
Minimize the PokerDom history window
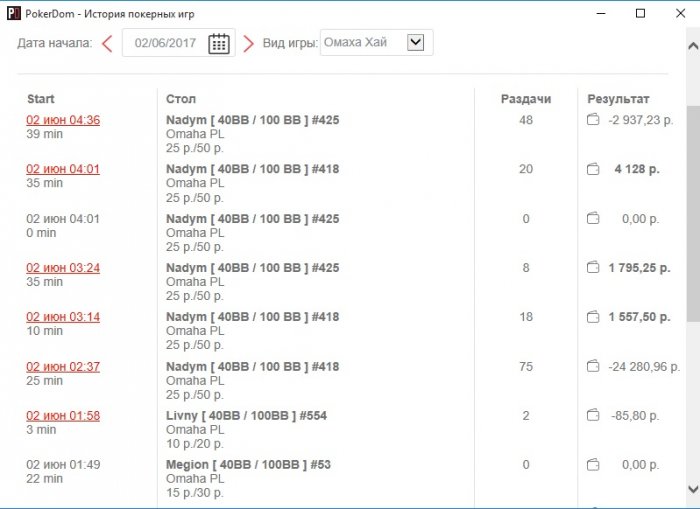[601, 13]
